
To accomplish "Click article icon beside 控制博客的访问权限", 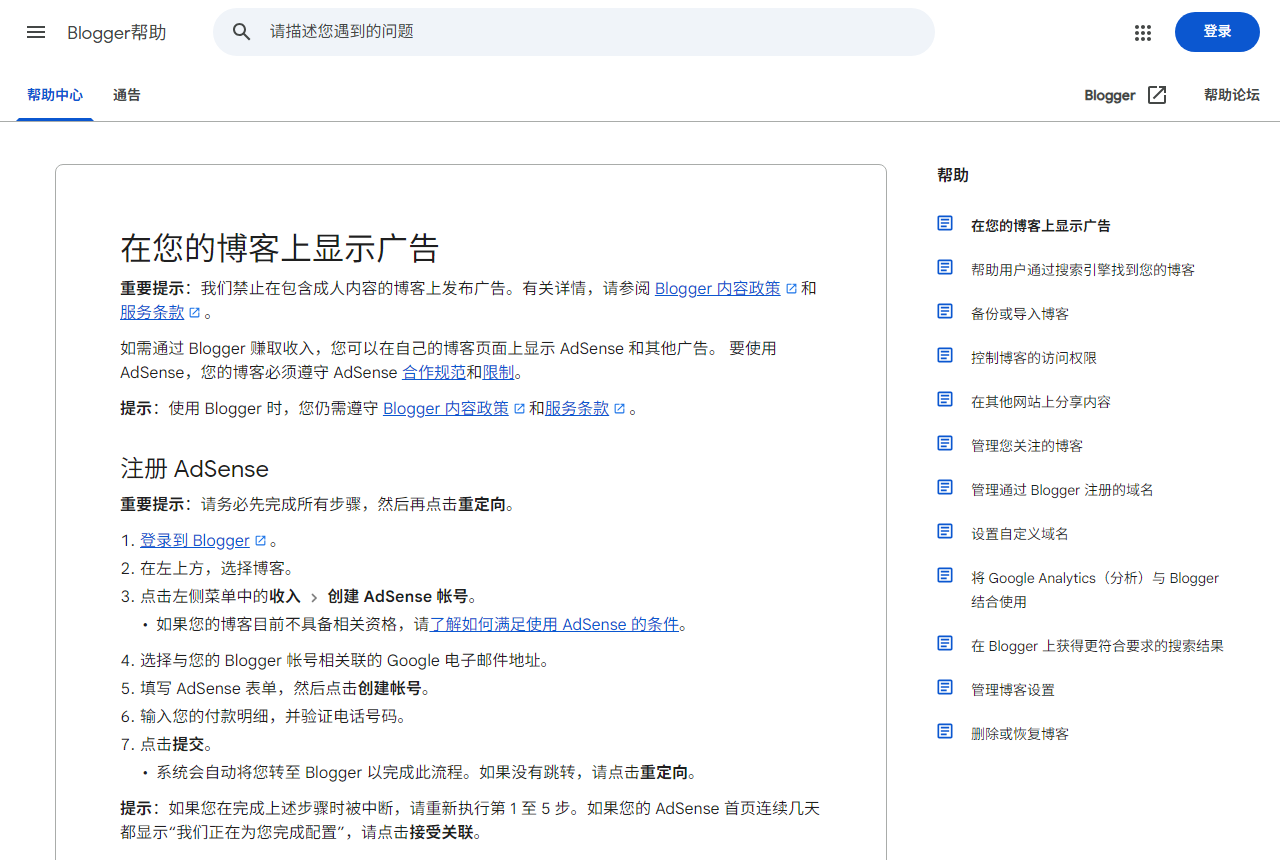I will pos(945,355).
